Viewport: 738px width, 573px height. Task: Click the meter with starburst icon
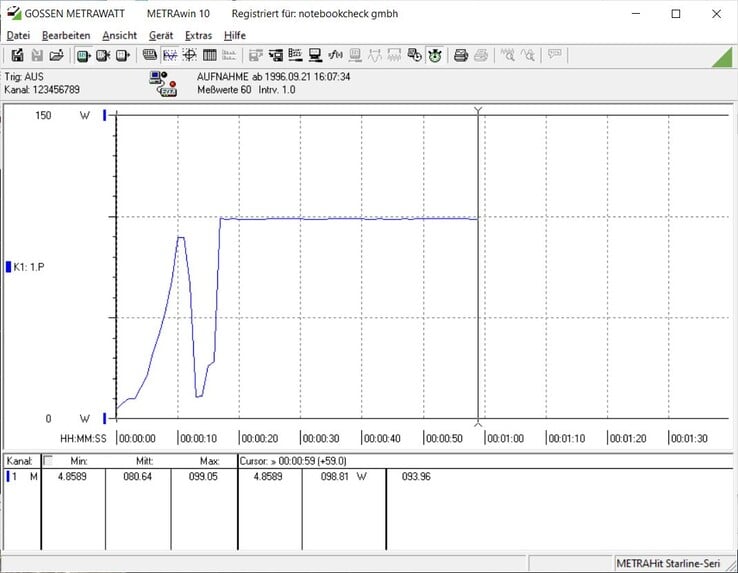(103, 56)
